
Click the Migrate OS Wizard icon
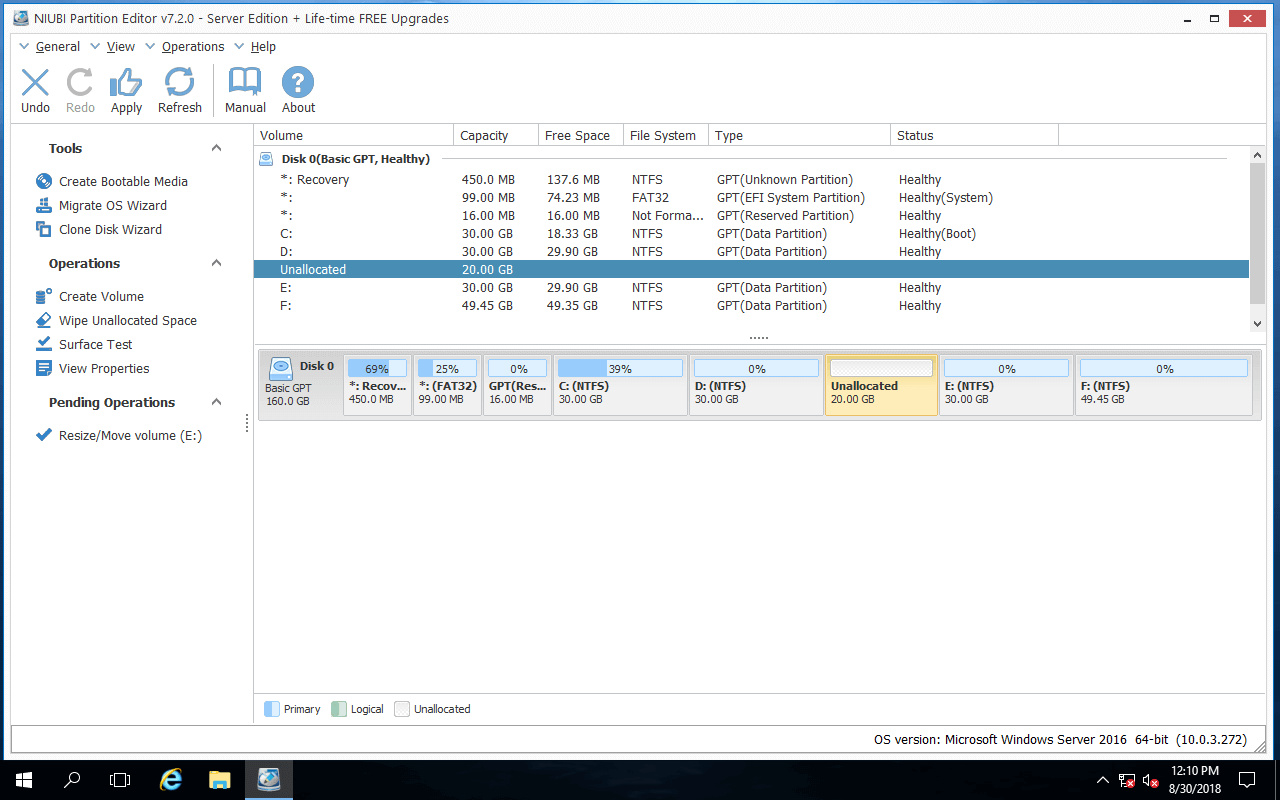click(44, 205)
